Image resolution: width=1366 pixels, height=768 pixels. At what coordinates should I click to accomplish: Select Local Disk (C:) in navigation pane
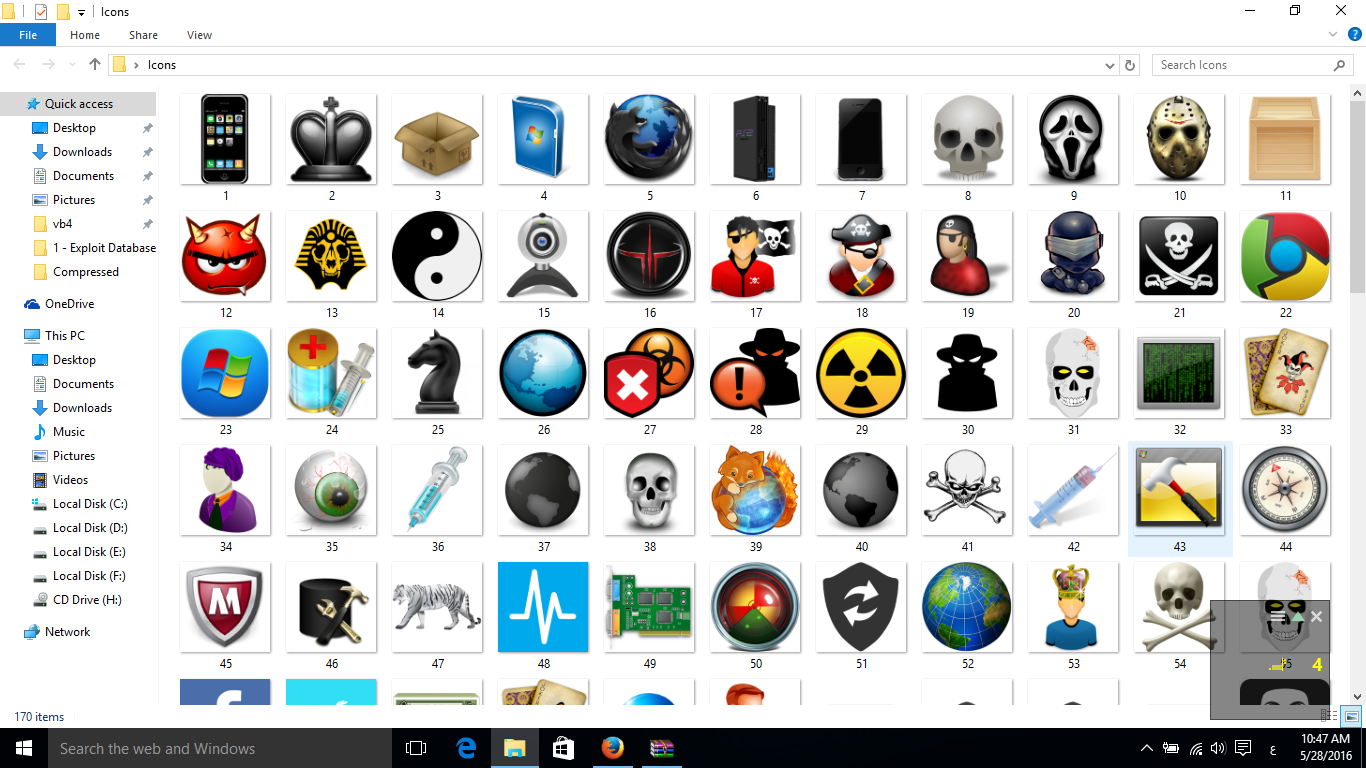90,504
